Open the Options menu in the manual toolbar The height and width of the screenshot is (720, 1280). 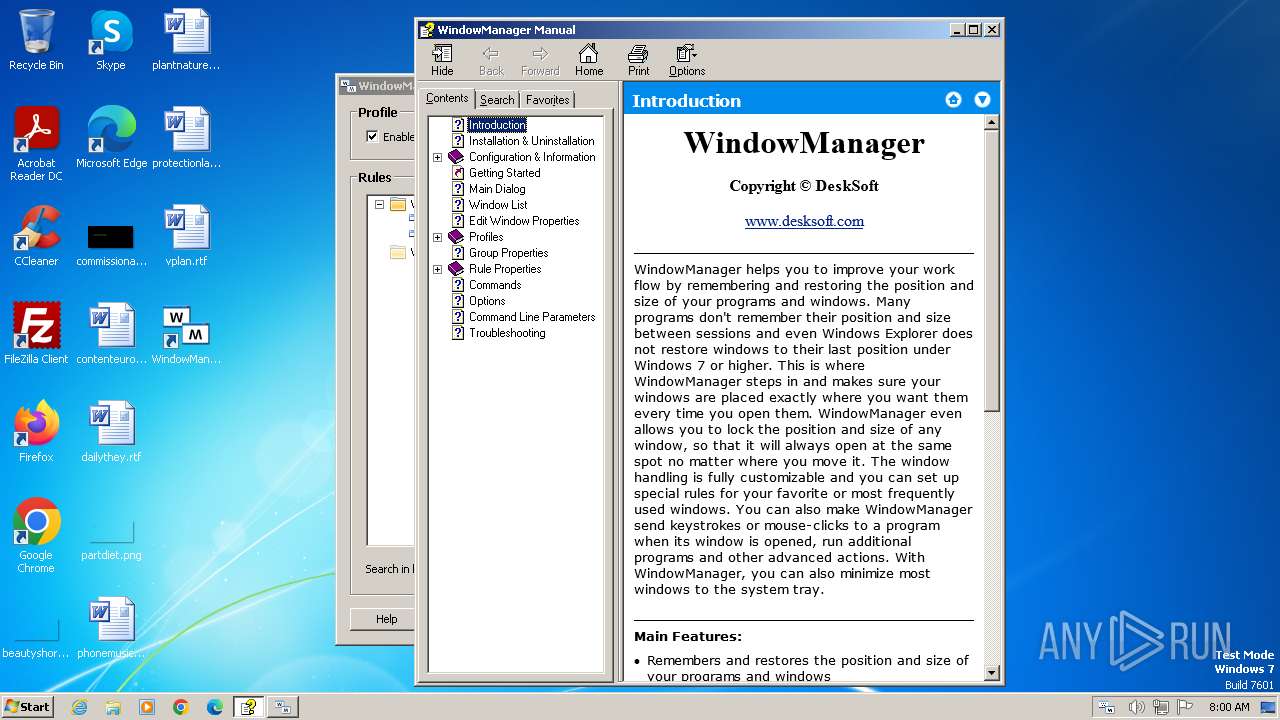(687, 61)
